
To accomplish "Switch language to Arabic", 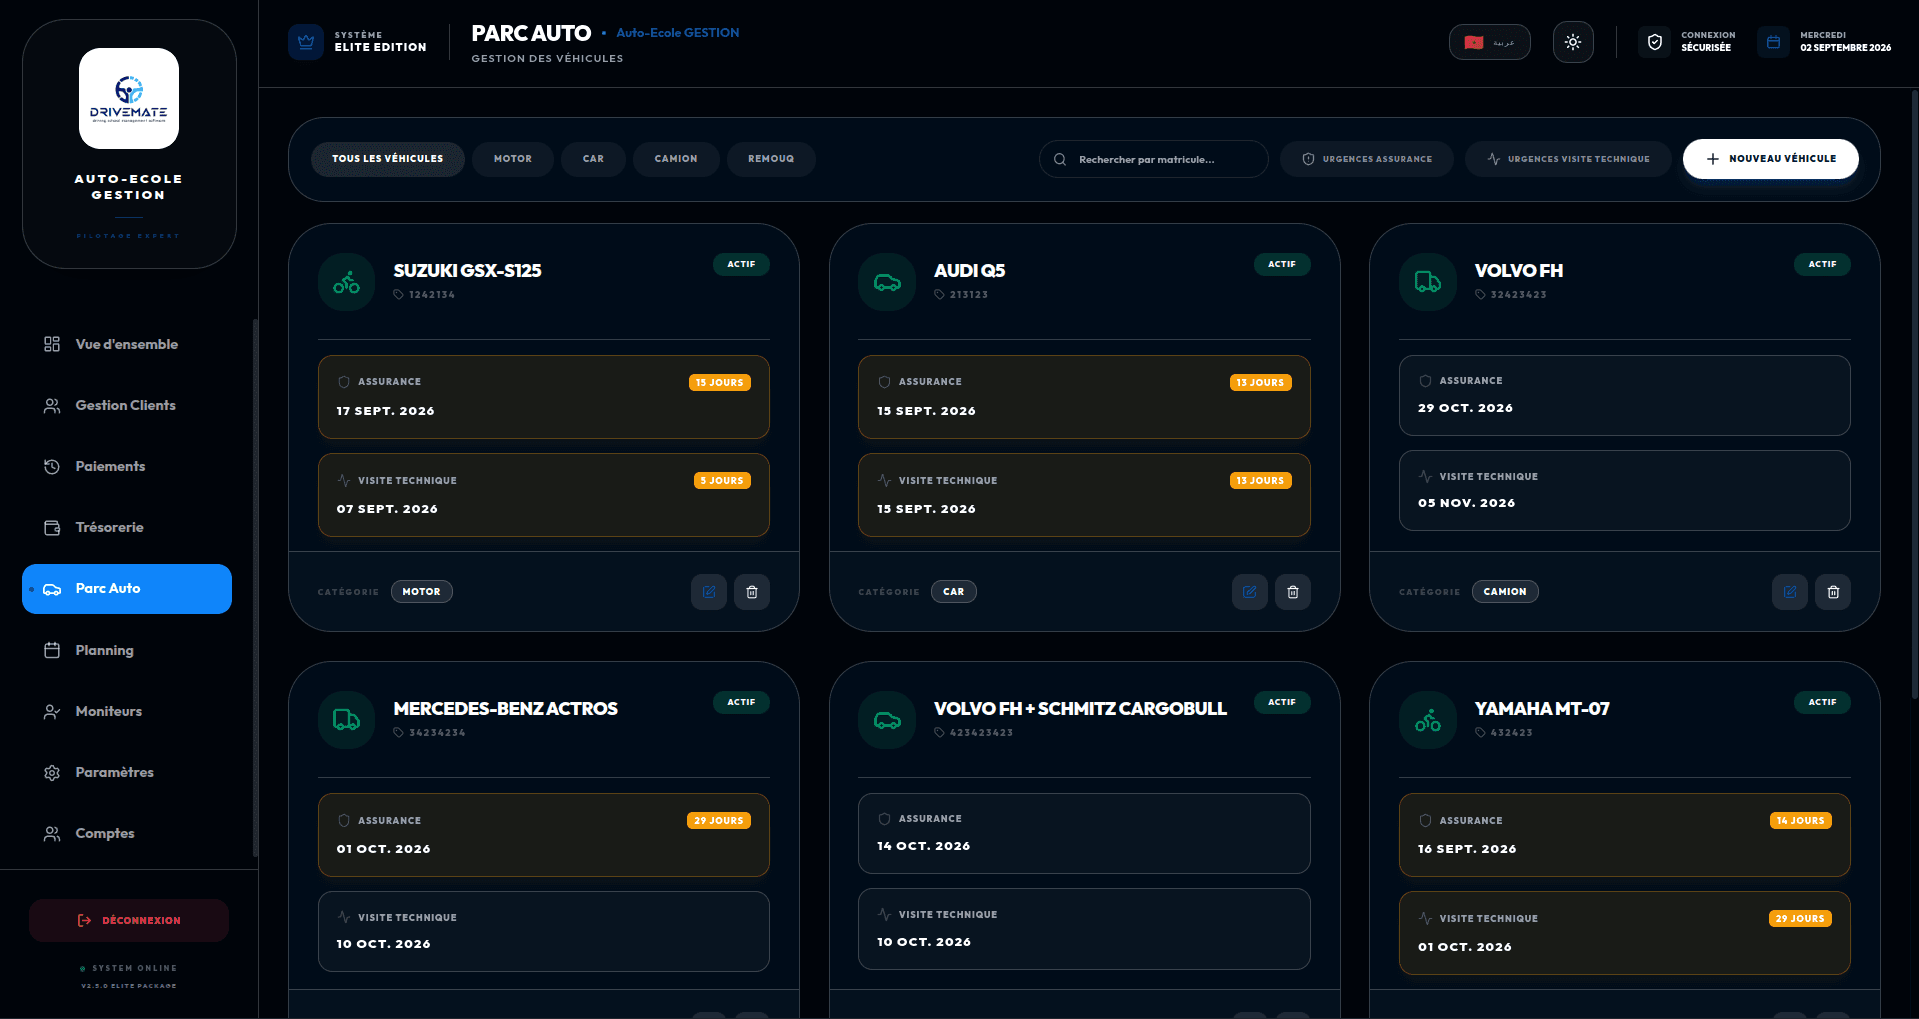I will [1490, 42].
